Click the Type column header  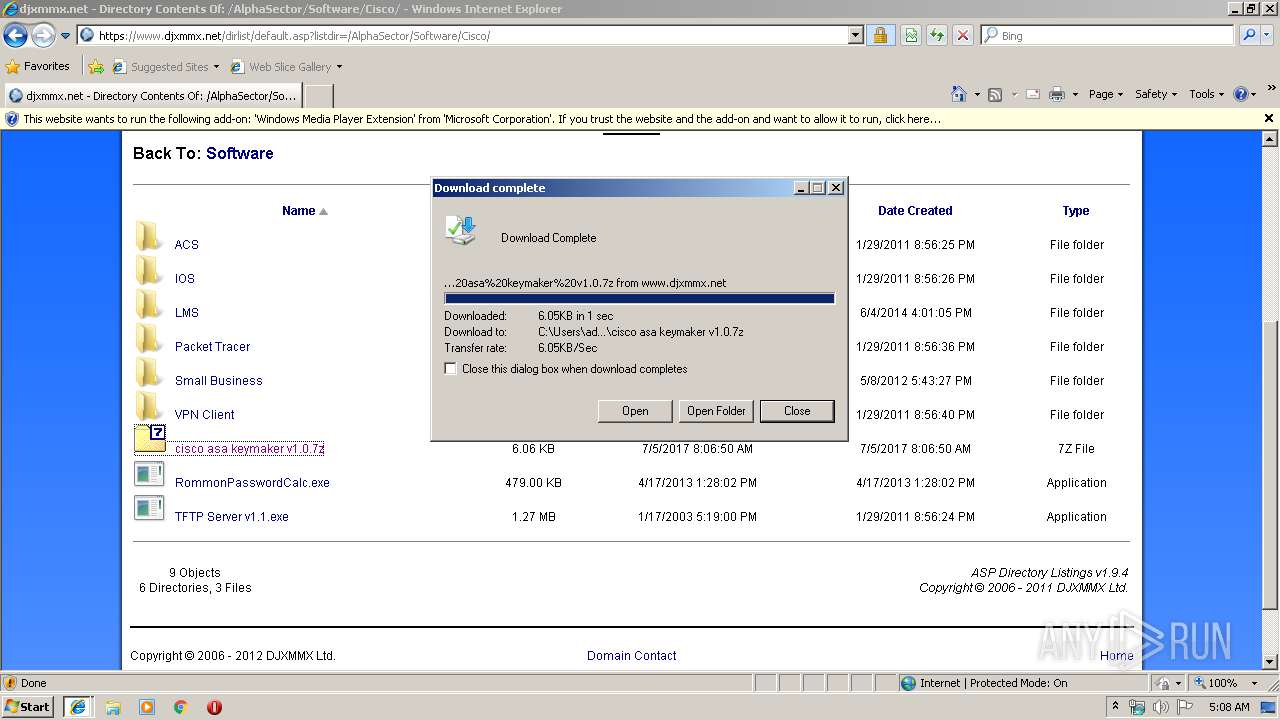pos(1076,211)
